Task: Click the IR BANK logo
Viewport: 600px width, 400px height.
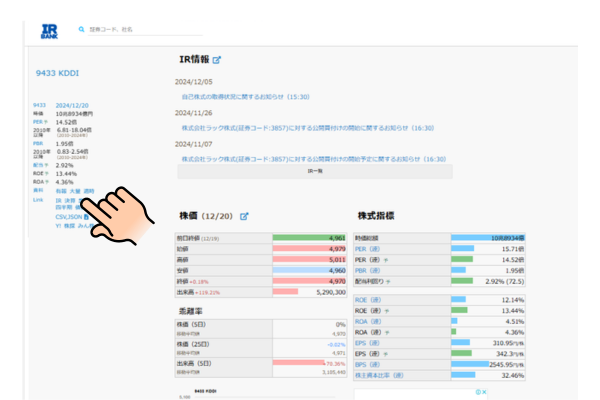Action: coord(49,31)
